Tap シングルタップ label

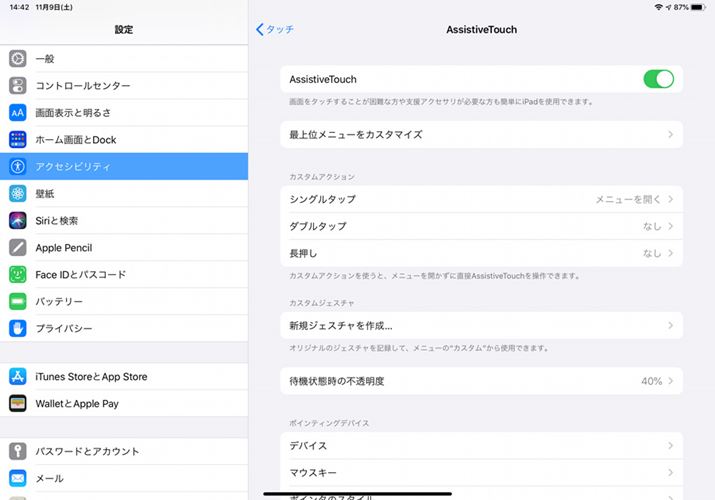[x=322, y=199]
